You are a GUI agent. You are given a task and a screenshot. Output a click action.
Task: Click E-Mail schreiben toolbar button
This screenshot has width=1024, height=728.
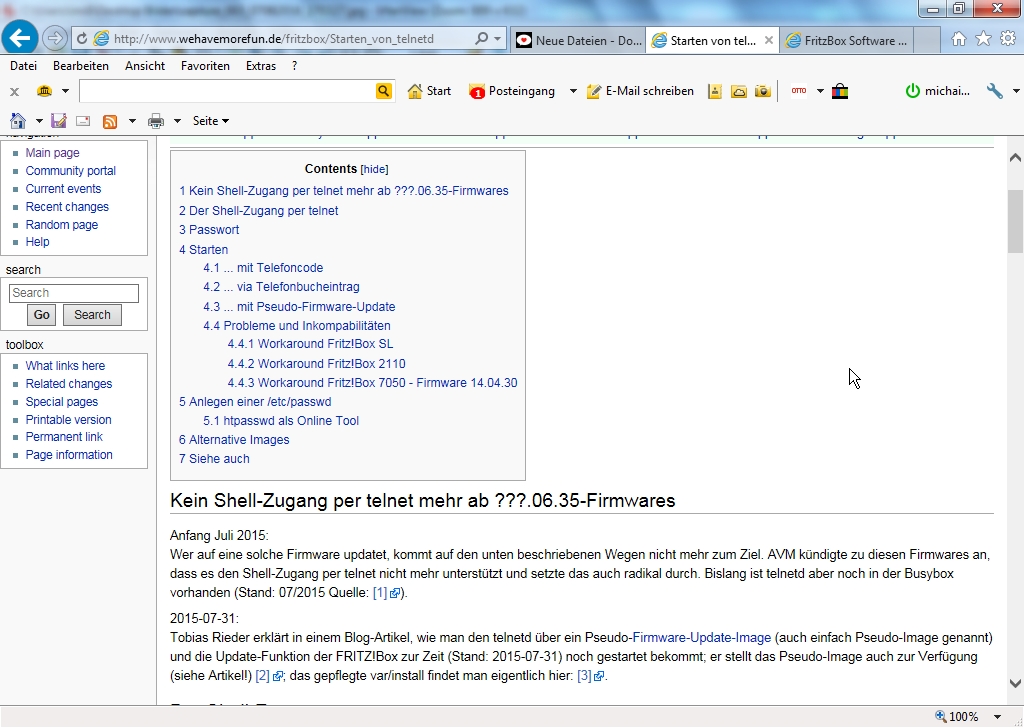tap(640, 91)
